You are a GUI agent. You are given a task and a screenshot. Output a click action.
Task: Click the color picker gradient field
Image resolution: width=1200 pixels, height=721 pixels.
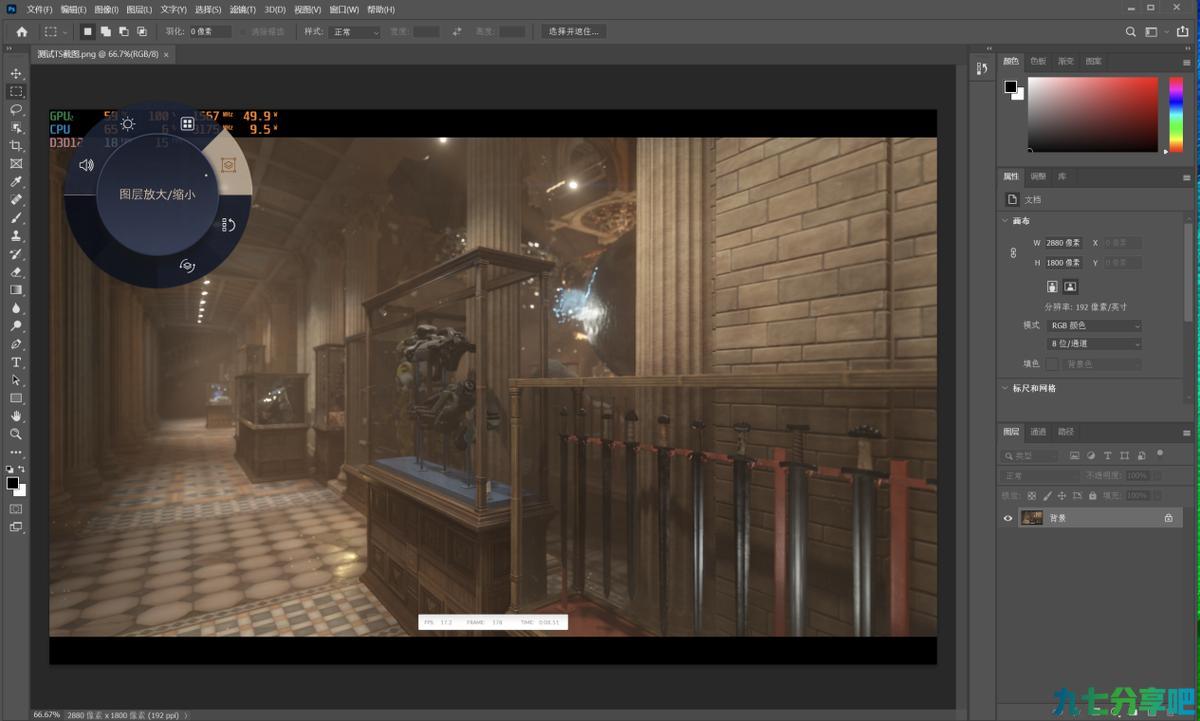pyautogui.click(x=1092, y=115)
